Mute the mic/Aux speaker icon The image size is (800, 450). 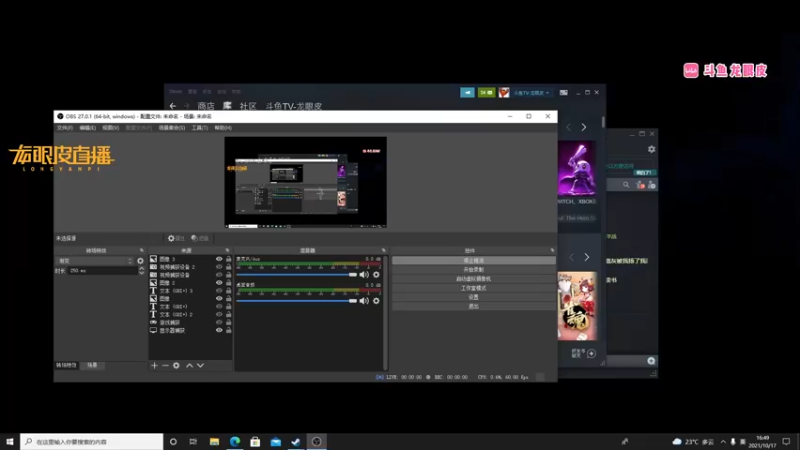(364, 274)
